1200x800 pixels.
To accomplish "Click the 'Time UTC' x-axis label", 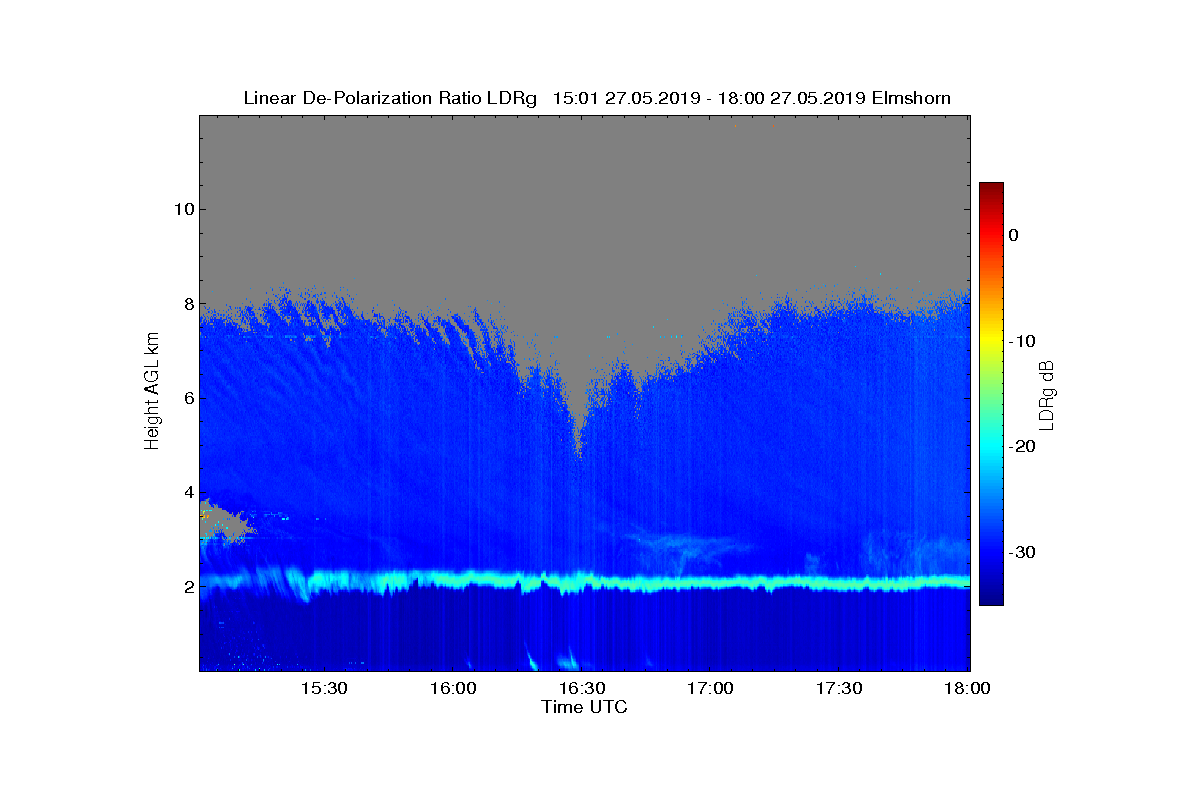I will [584, 707].
